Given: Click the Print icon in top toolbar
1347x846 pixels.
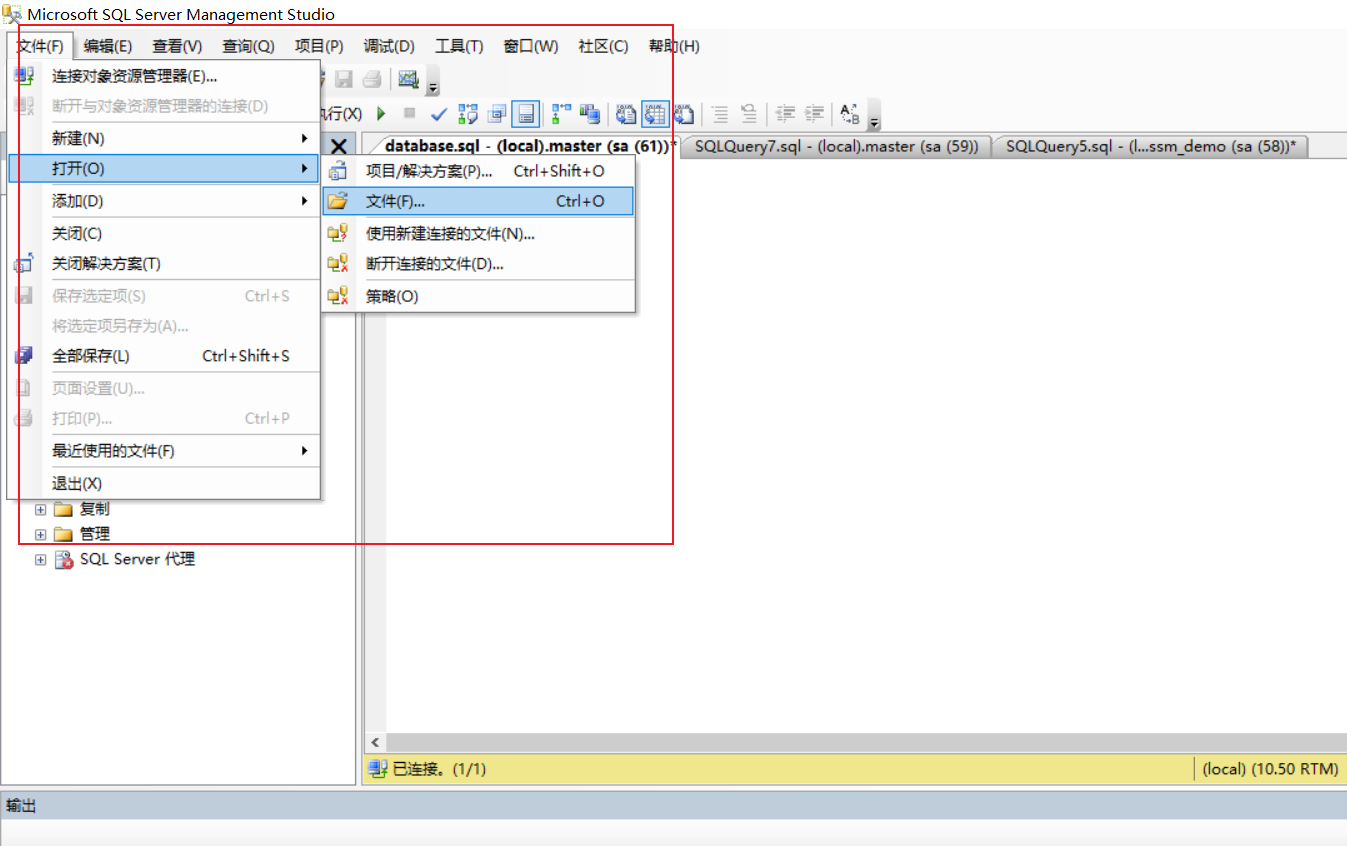Looking at the screenshot, I should [x=372, y=79].
